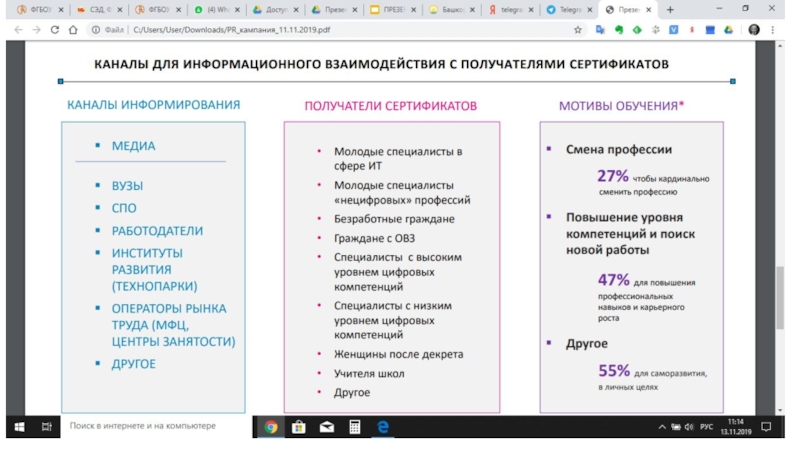
Task: Open the volume control in system tray
Action: pyautogui.click(x=689, y=427)
